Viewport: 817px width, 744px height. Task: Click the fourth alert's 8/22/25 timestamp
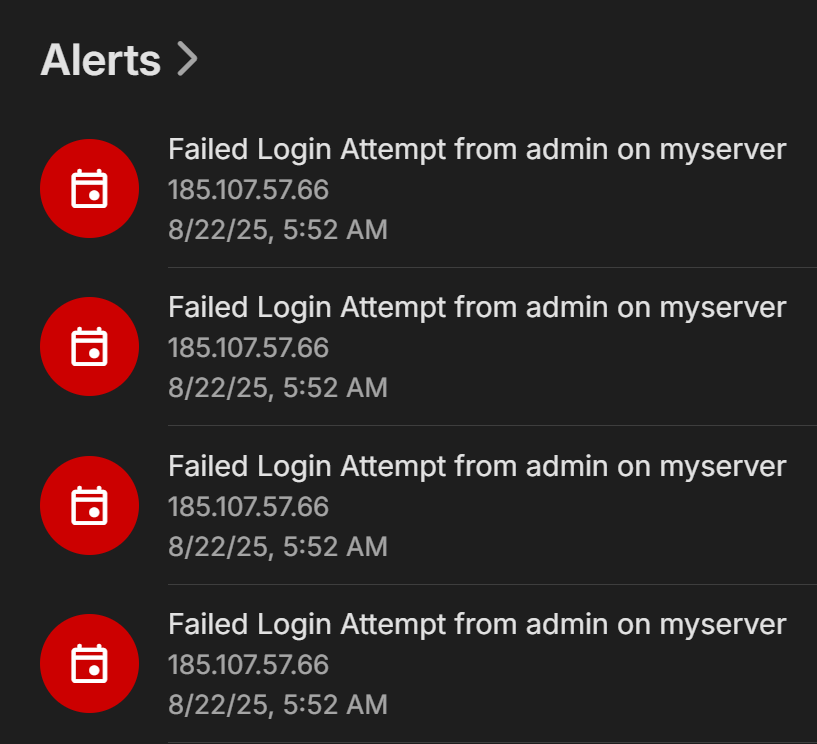click(220, 704)
